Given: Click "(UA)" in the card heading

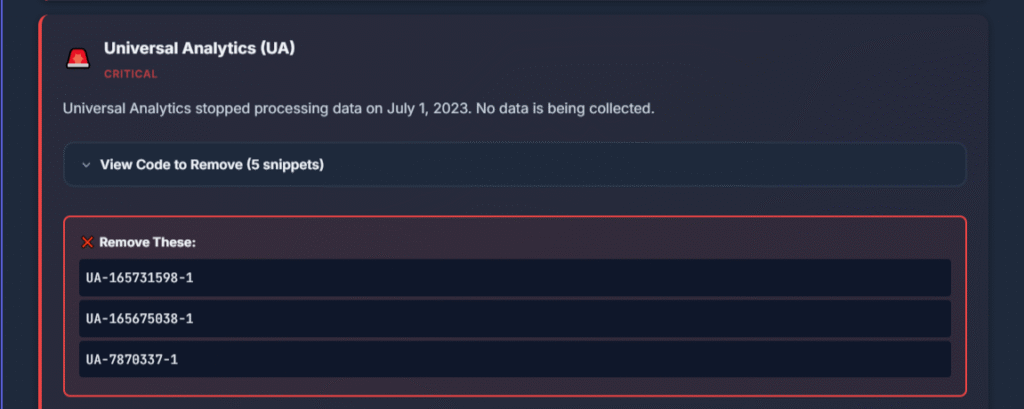Looking at the screenshot, I should click(277, 48).
